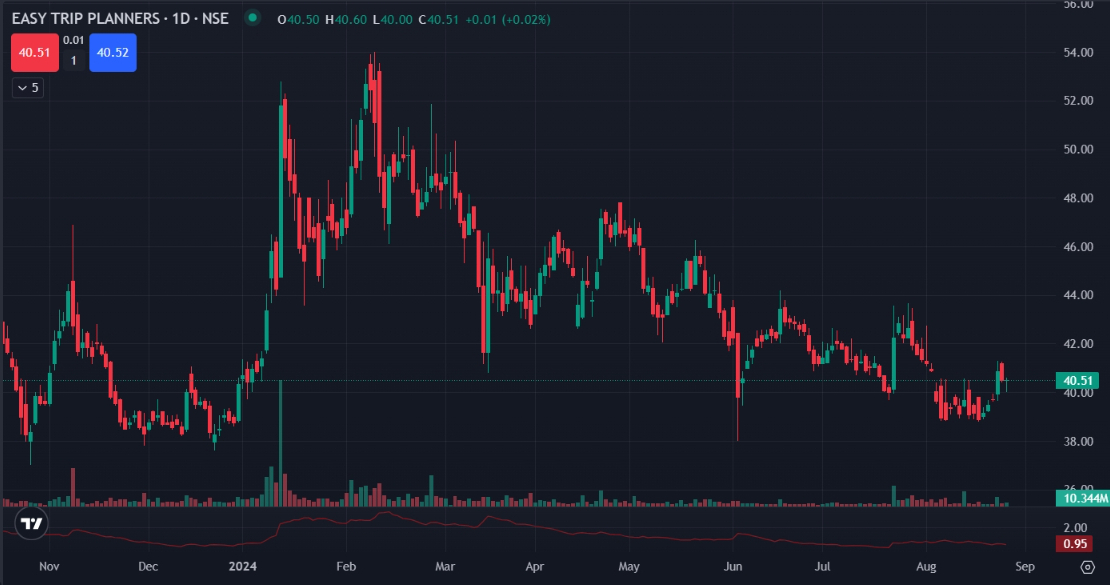
Task: Click the 46.00 price level on the axis
Action: 1078,247
